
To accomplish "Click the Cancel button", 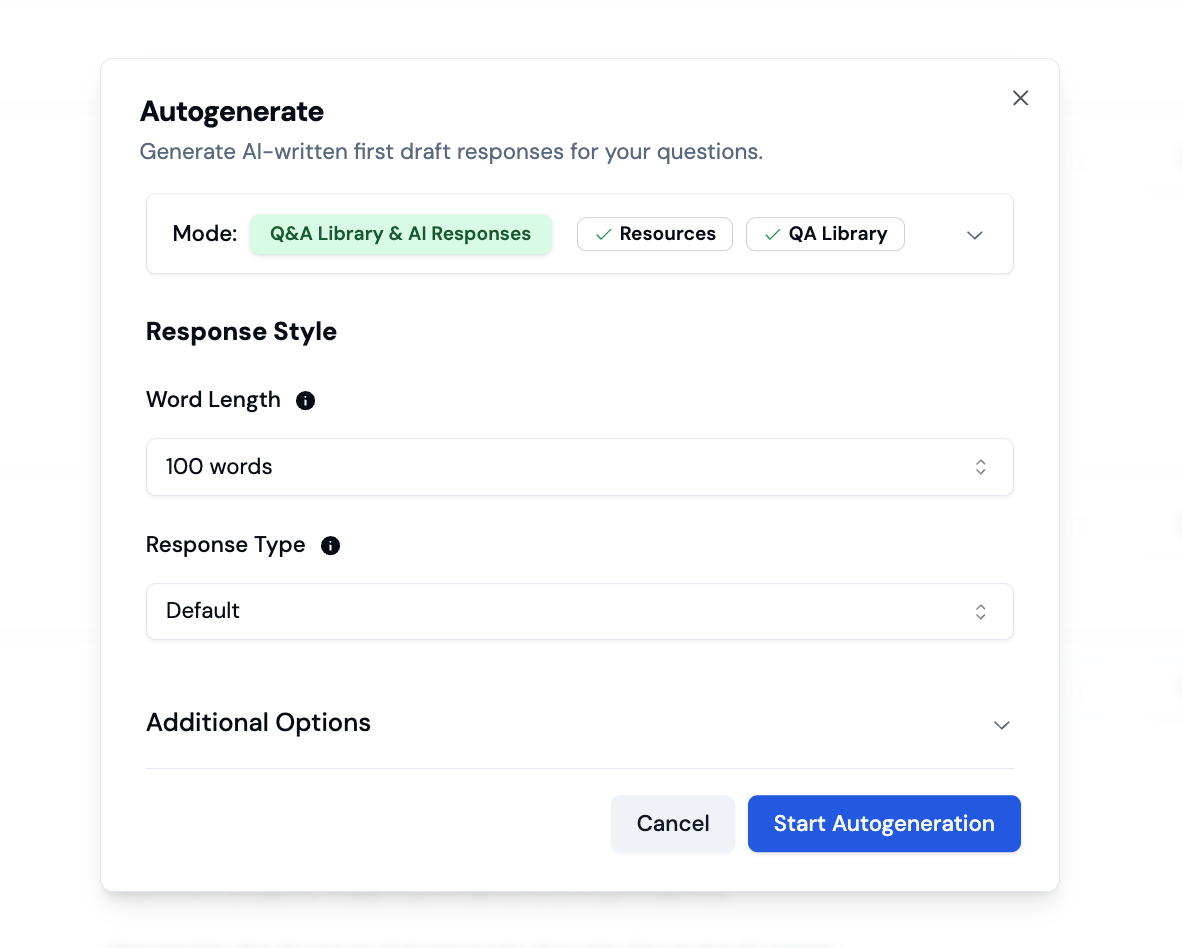I will click(x=673, y=823).
